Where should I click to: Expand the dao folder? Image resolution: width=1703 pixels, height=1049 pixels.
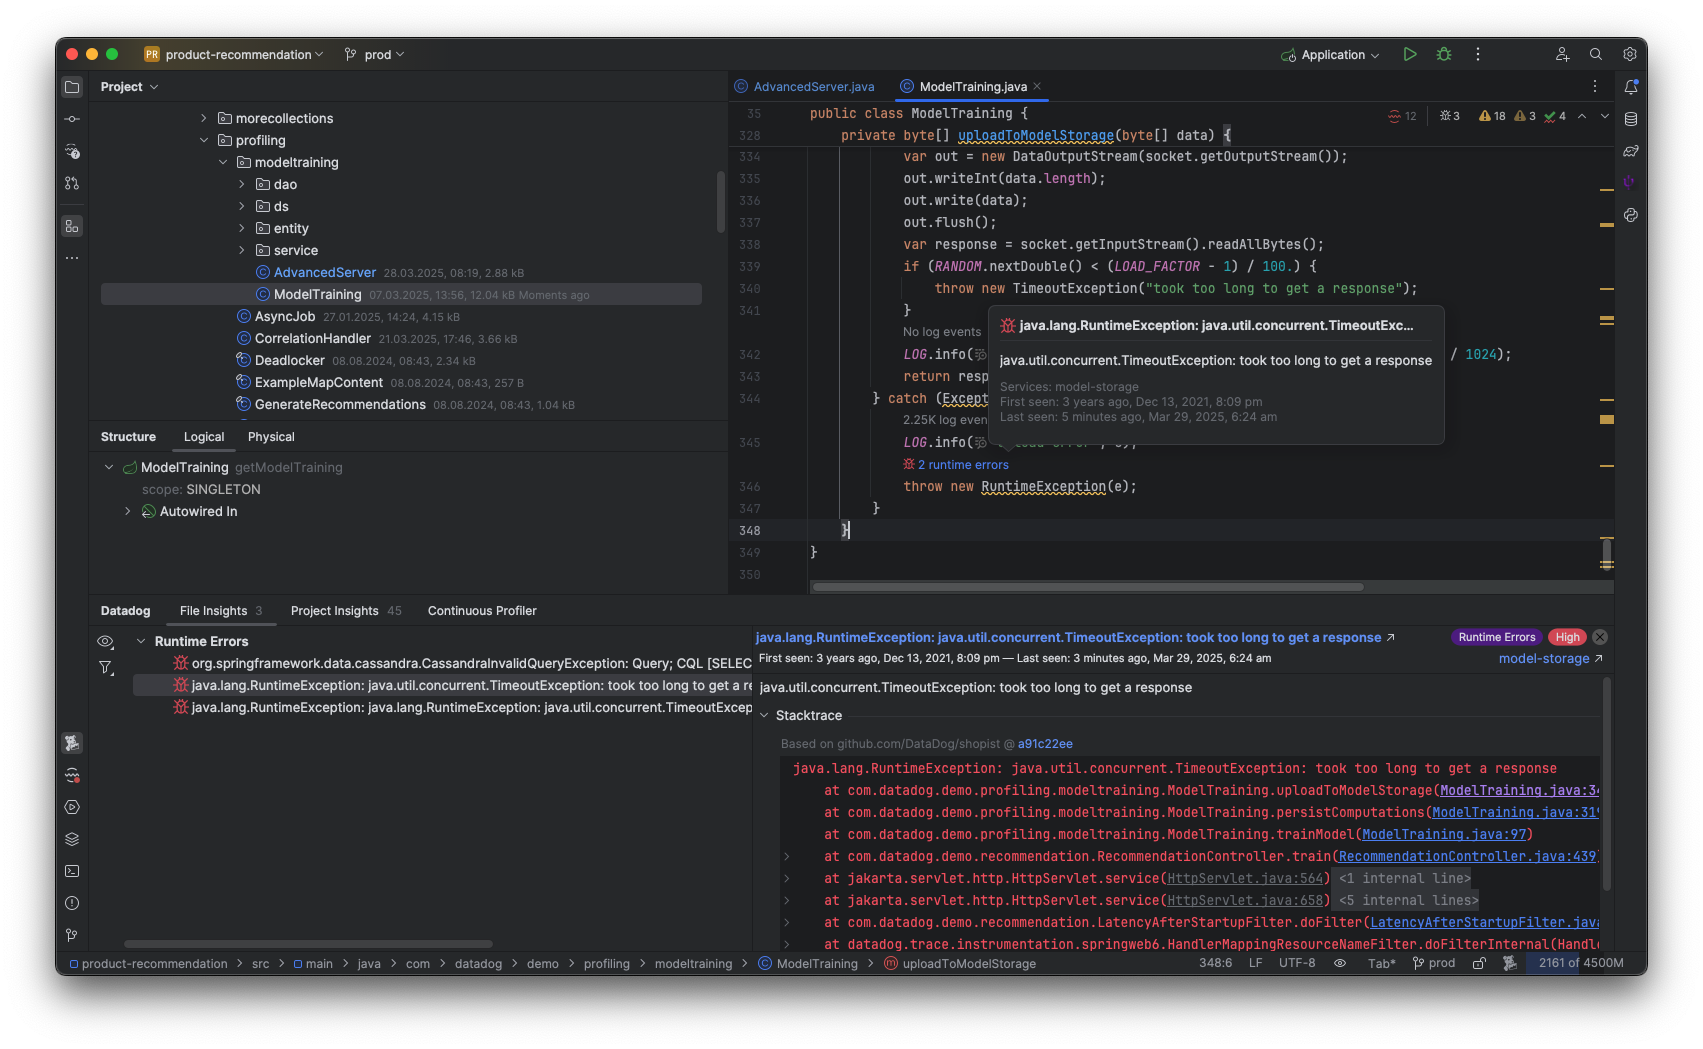(242, 184)
